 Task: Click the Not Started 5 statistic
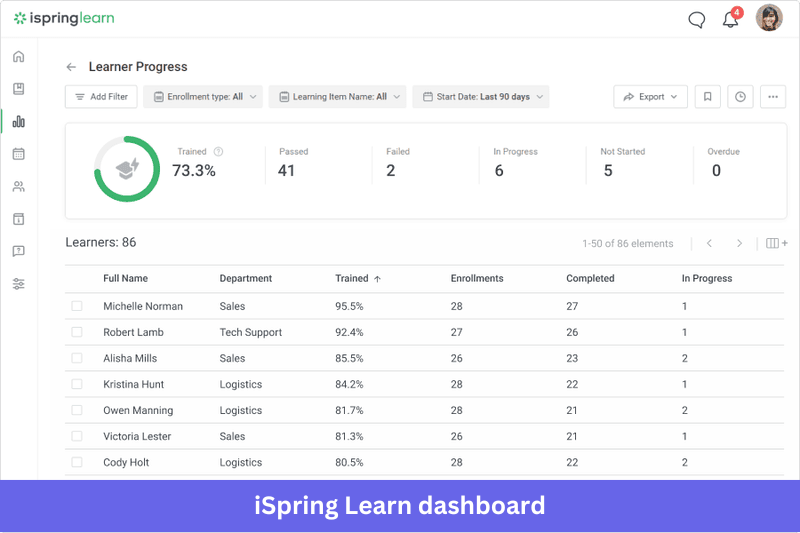622,163
